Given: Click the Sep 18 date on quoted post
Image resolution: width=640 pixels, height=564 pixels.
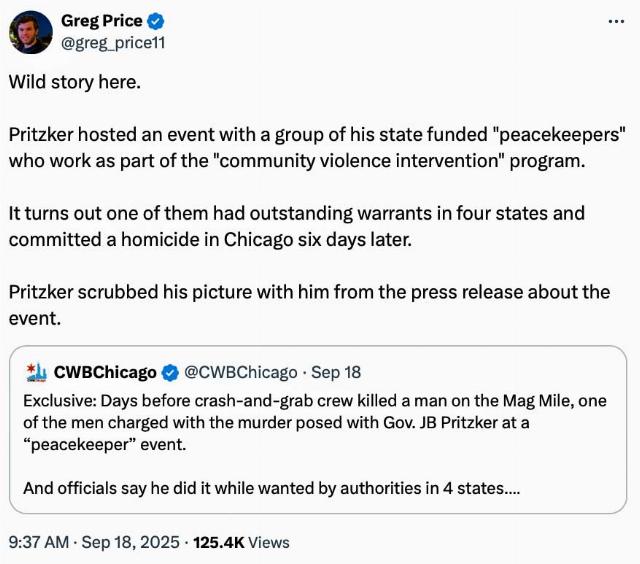Looking at the screenshot, I should tap(336, 372).
